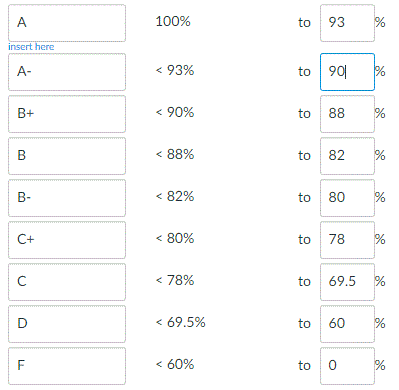Focus the 60 percent minimum field
Image resolution: width=399 pixels, height=390 pixels.
347,324
